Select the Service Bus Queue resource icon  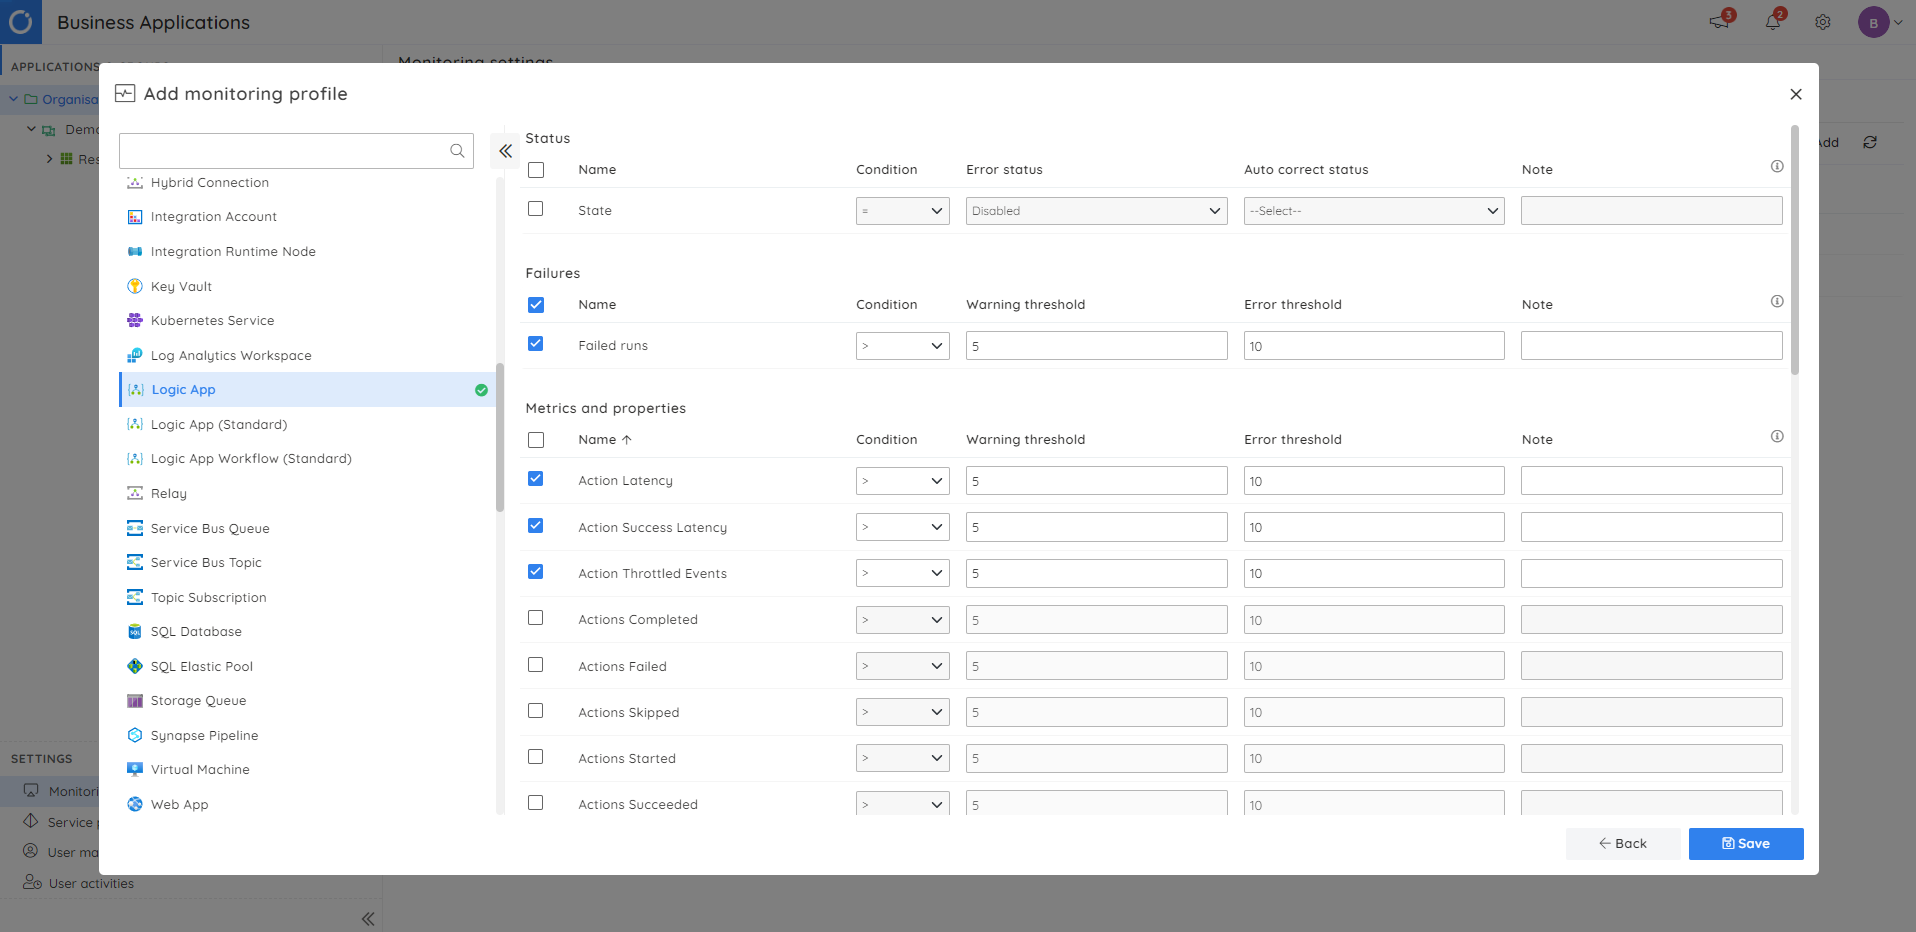point(136,528)
